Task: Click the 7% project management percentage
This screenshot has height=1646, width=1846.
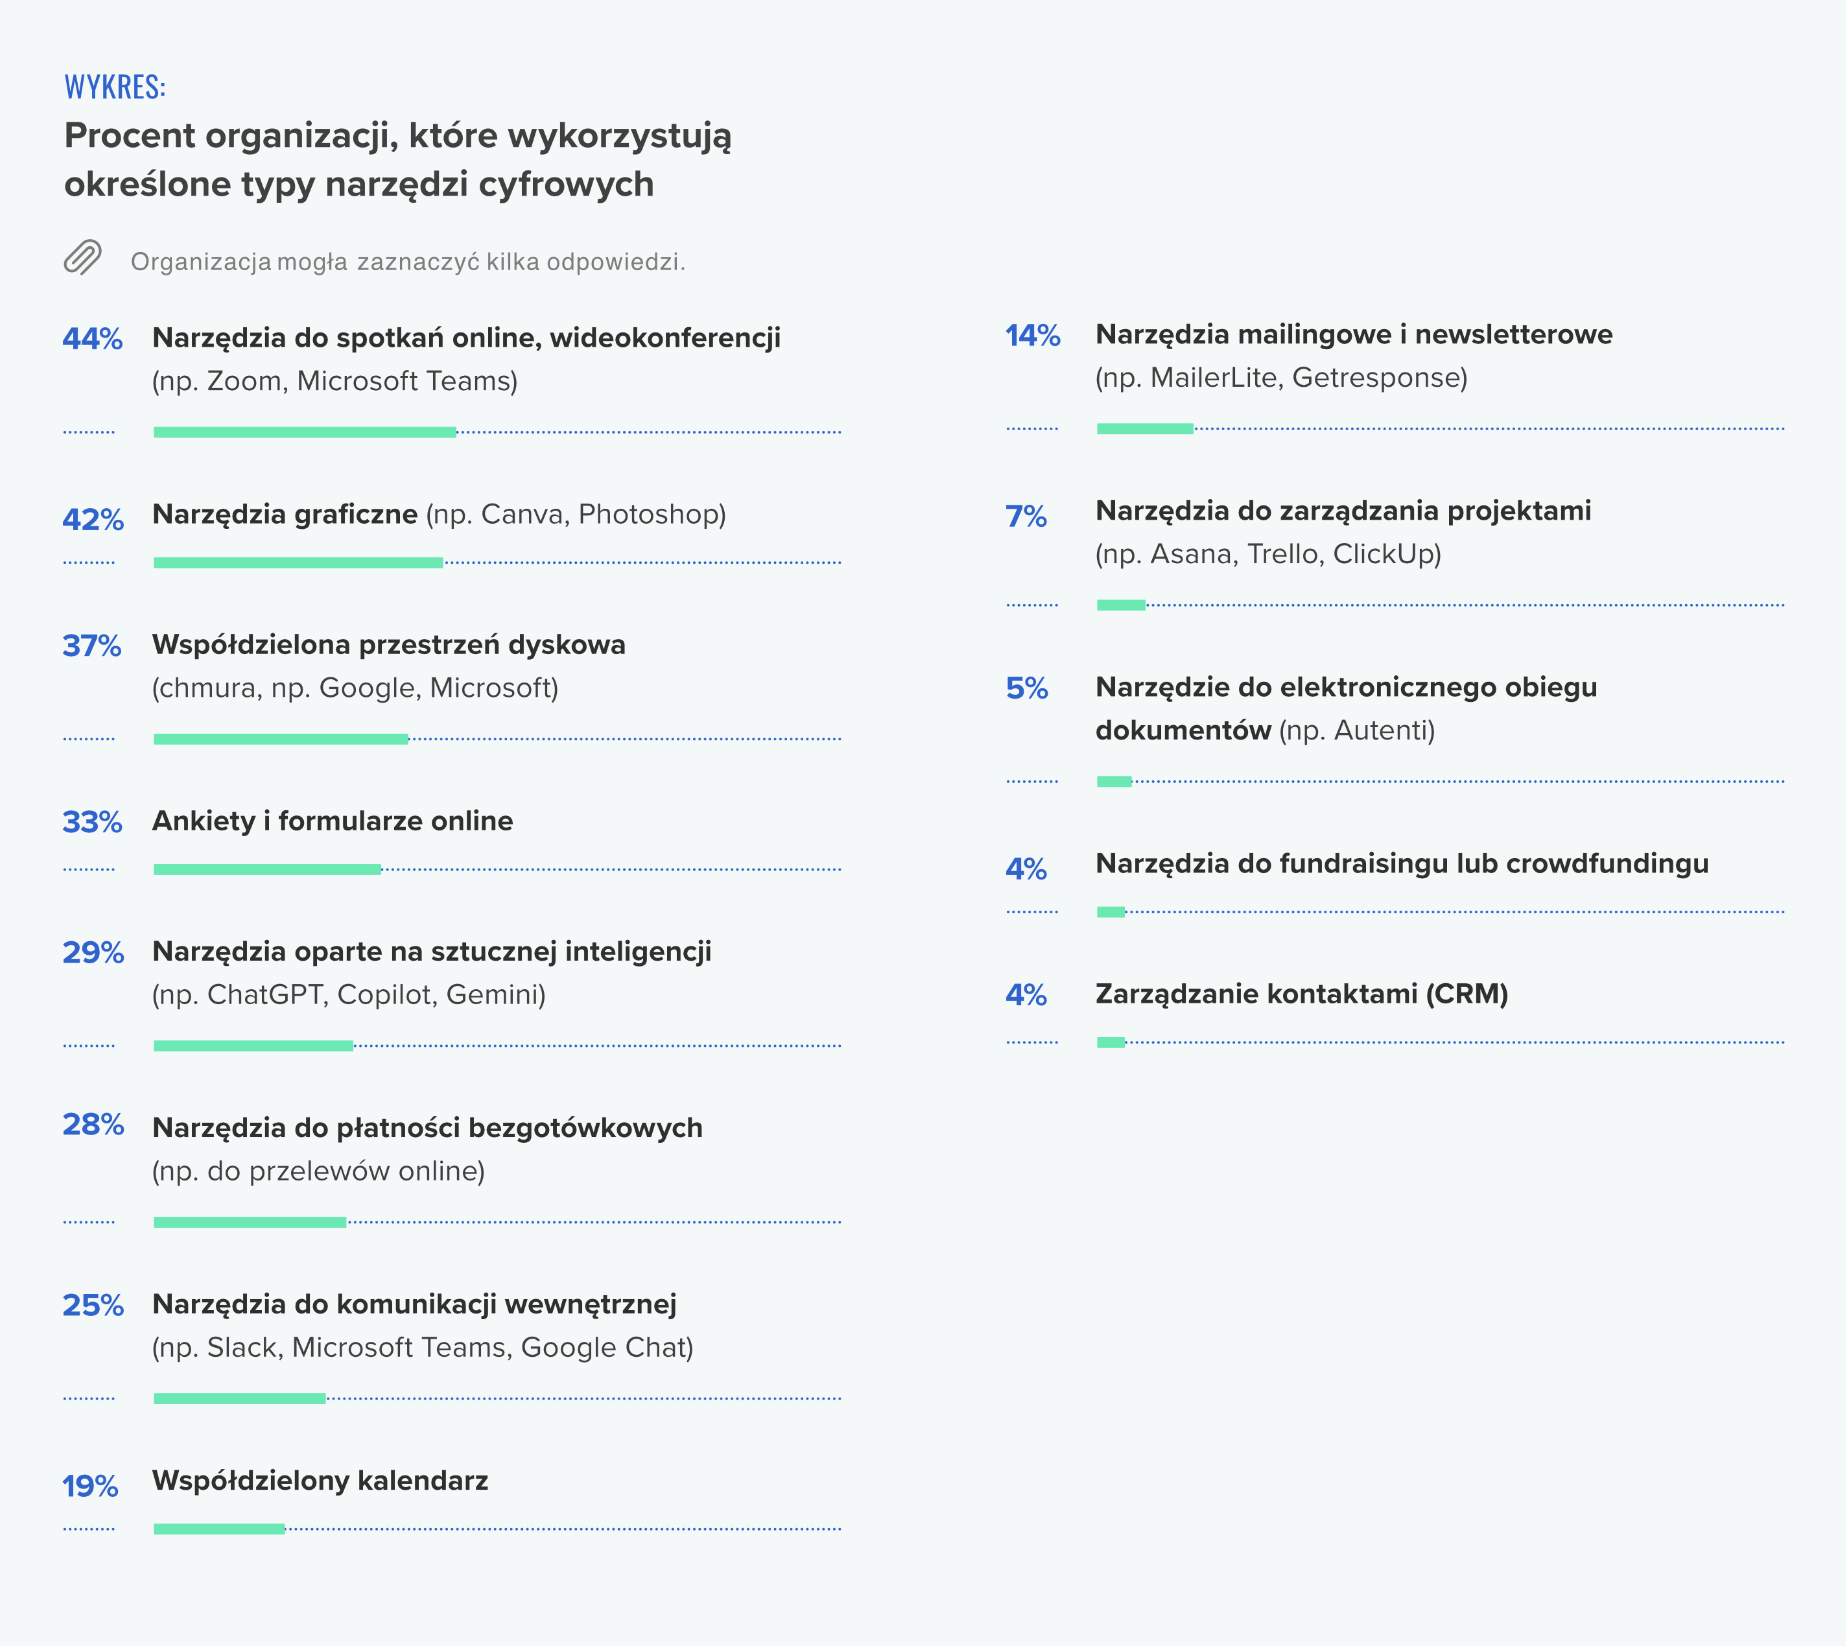Action: click(x=1026, y=516)
